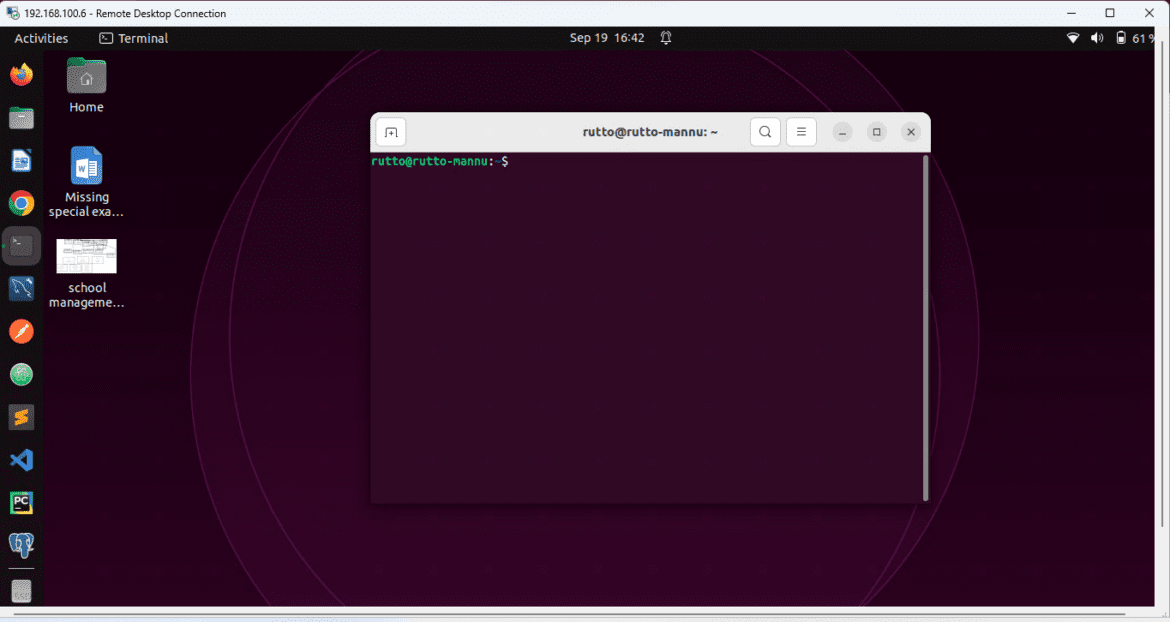The height and width of the screenshot is (622, 1170).
Task: Open Google Chrome from the dock
Action: point(21,203)
